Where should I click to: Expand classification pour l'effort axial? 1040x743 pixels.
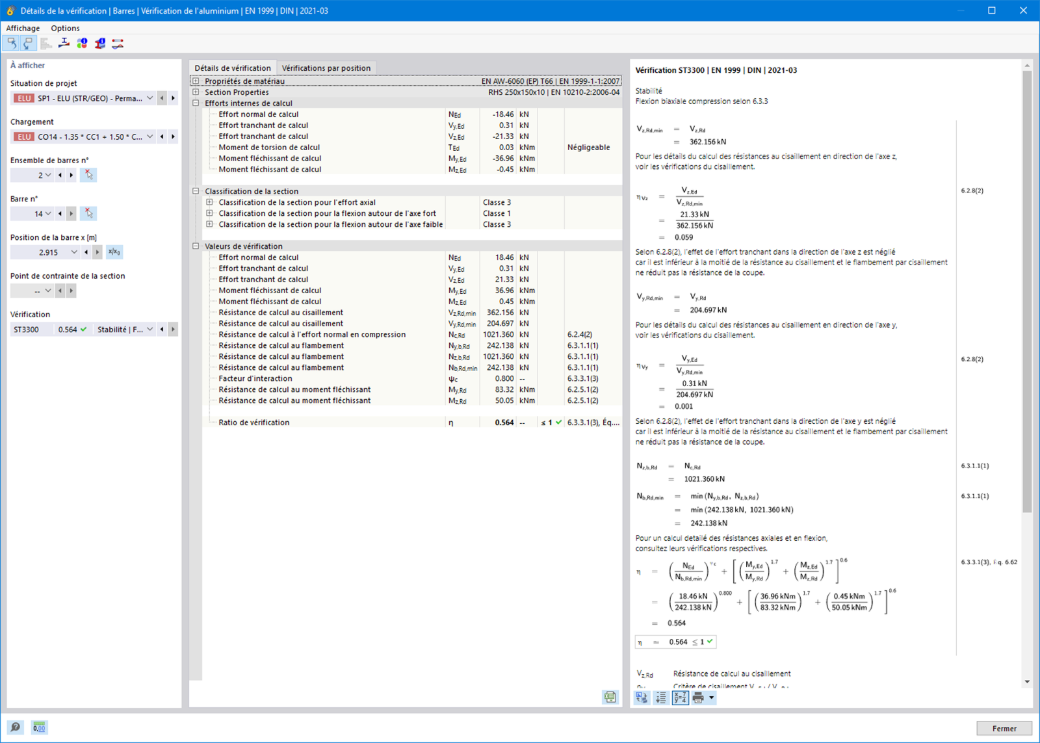(x=210, y=202)
